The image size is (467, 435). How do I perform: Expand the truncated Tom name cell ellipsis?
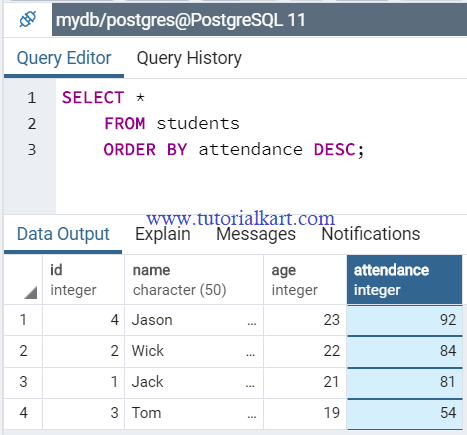[x=252, y=416]
